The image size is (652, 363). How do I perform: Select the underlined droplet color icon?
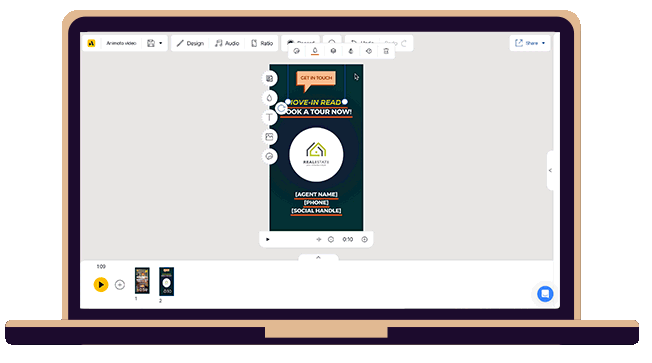[x=315, y=51]
